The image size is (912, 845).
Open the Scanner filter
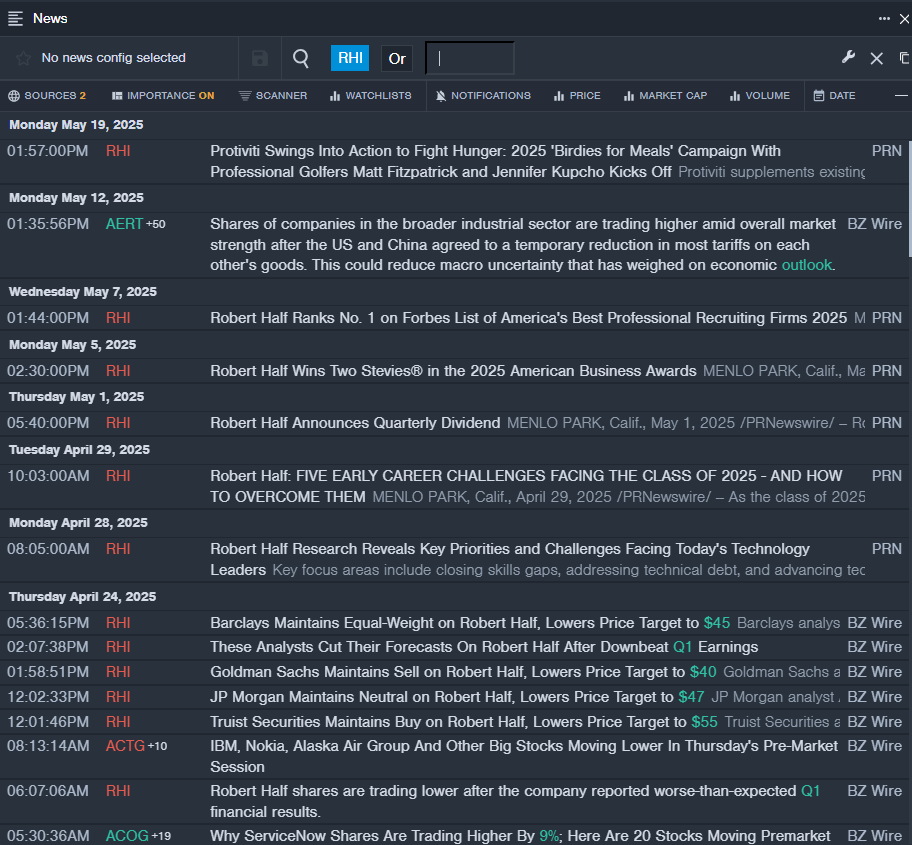[x=273, y=95]
